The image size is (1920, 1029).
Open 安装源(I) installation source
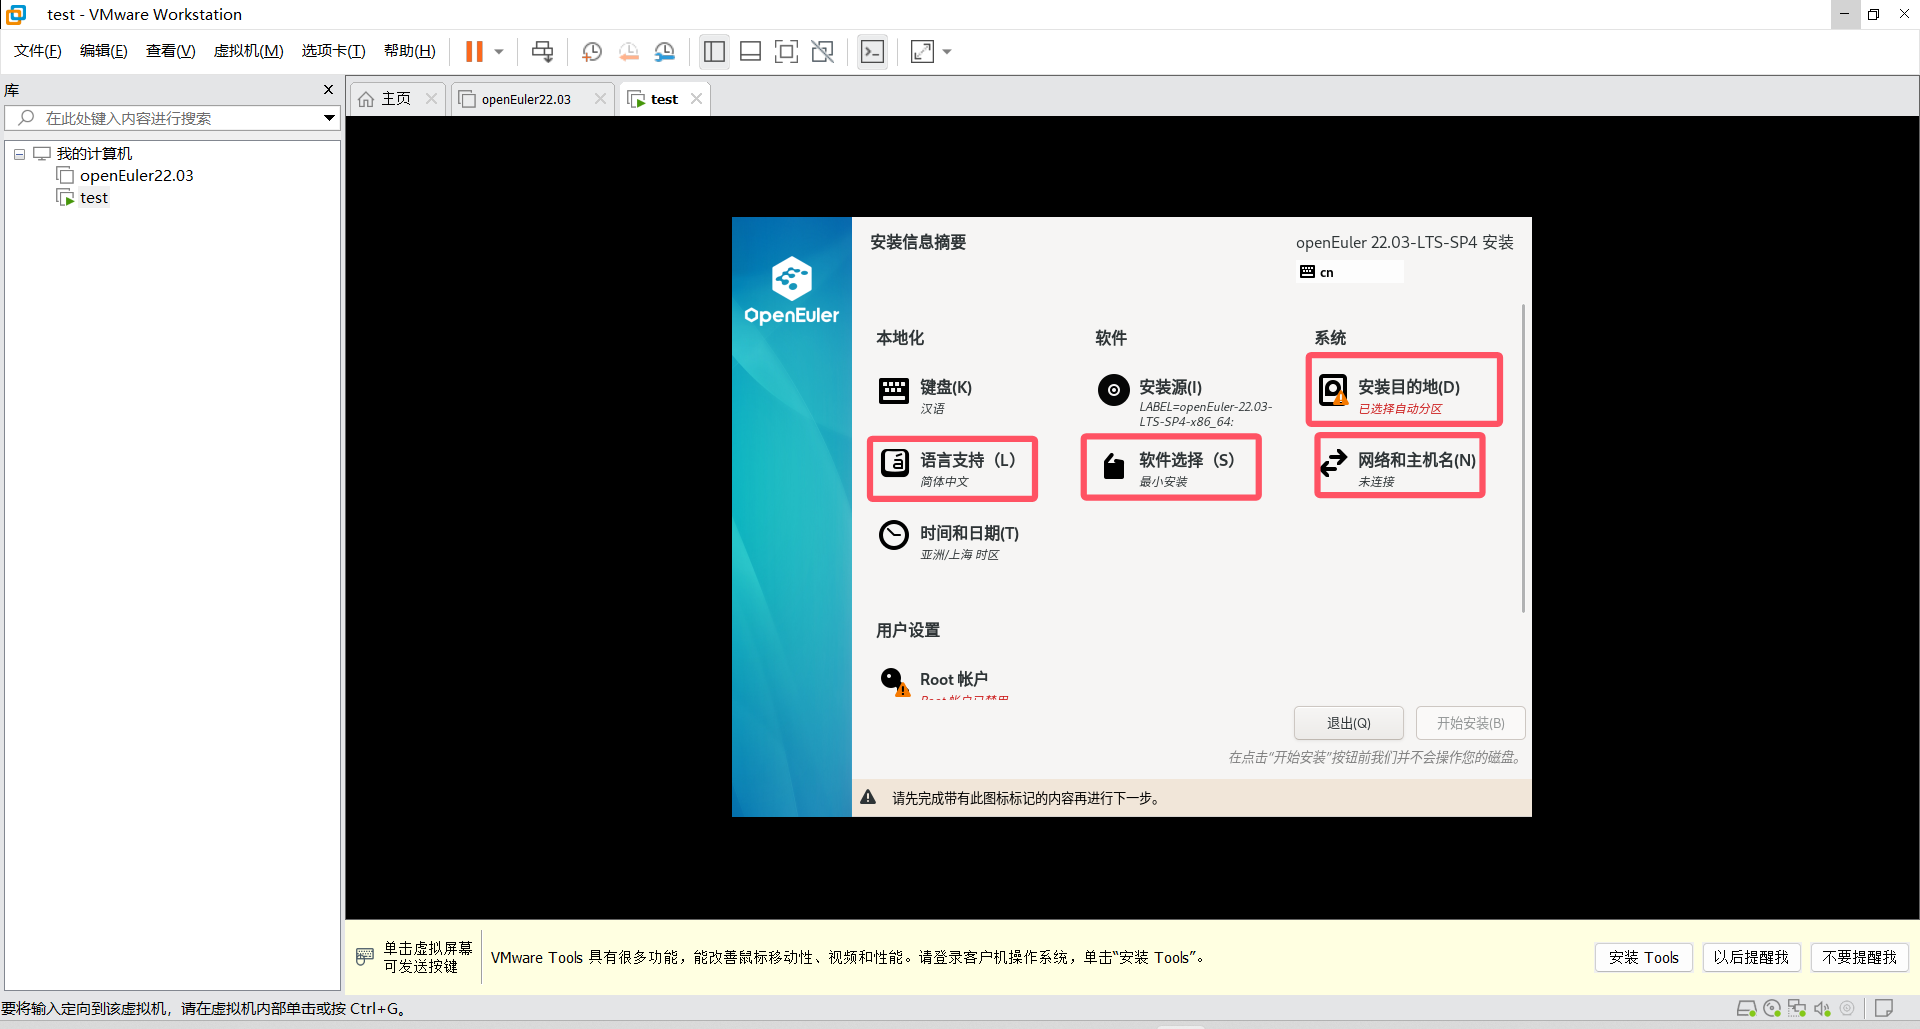[1184, 402]
